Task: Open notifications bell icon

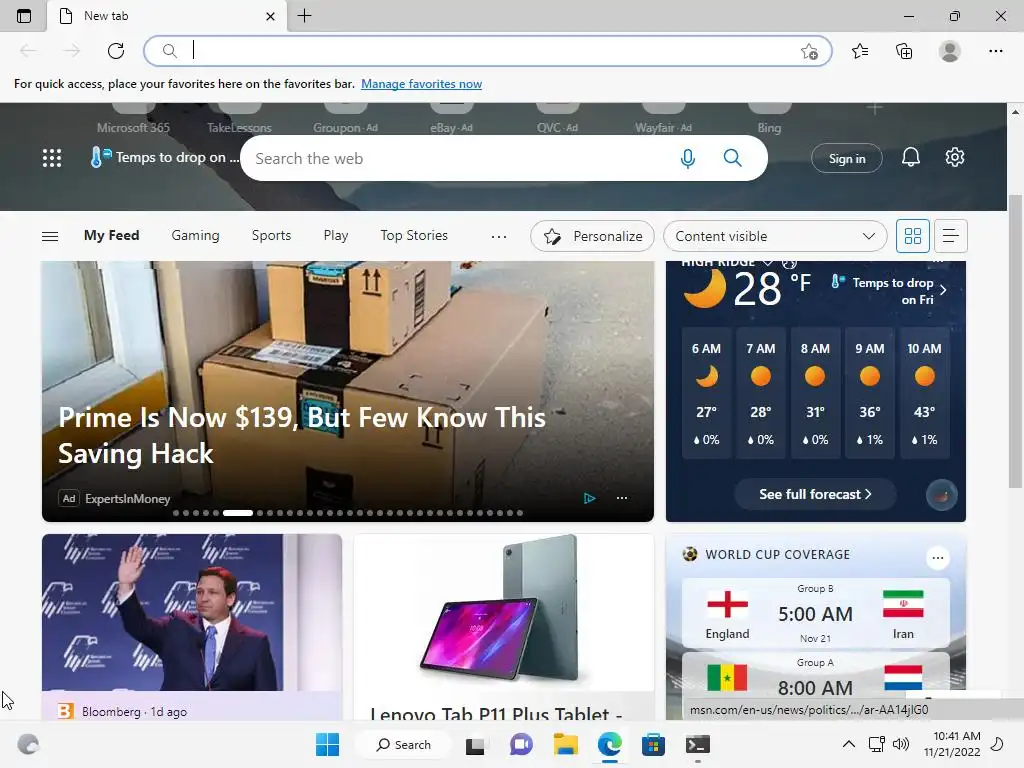Action: click(911, 157)
